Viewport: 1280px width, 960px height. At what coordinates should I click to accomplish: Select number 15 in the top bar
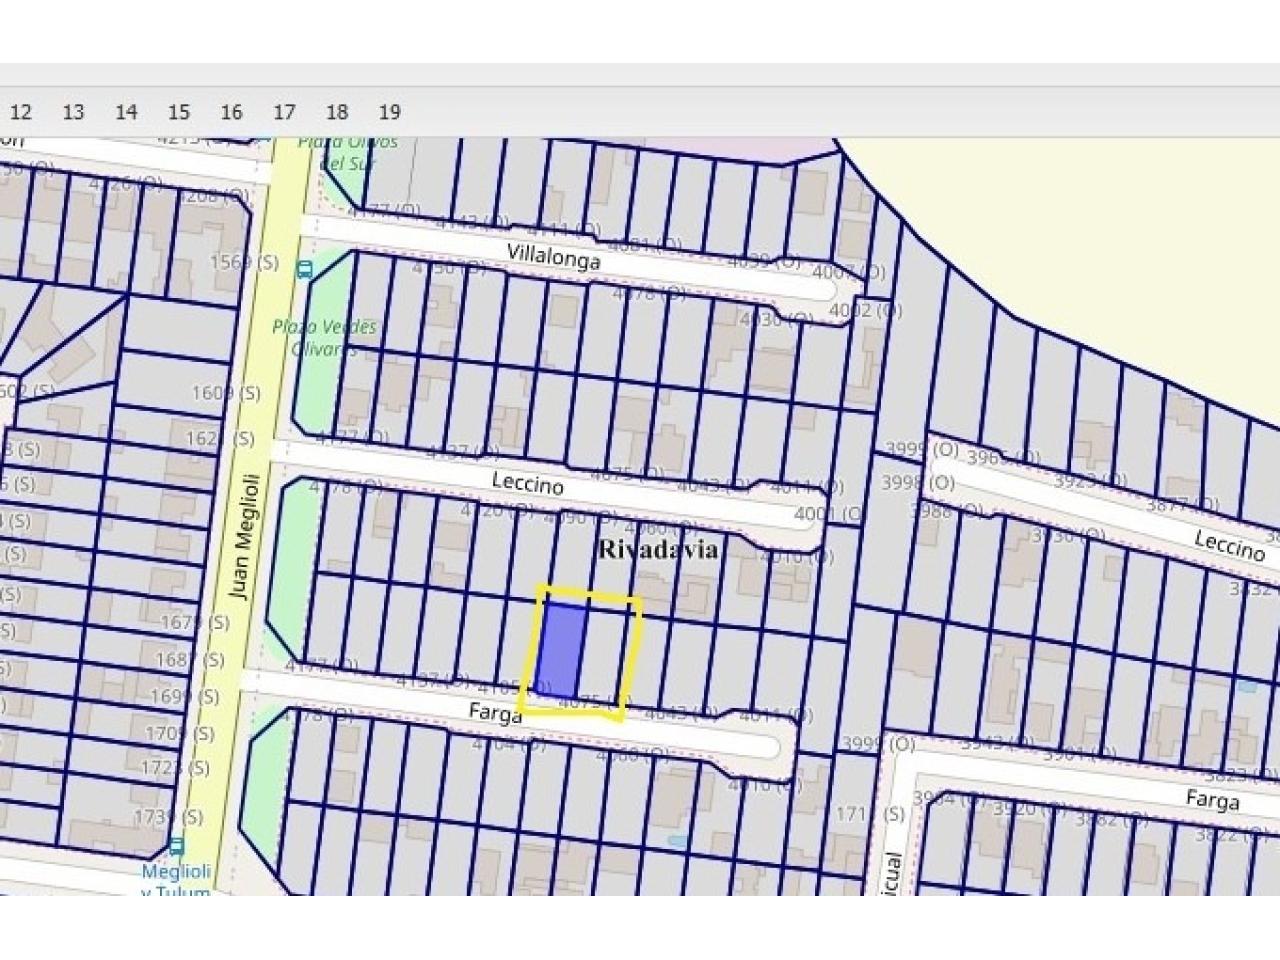click(x=179, y=112)
